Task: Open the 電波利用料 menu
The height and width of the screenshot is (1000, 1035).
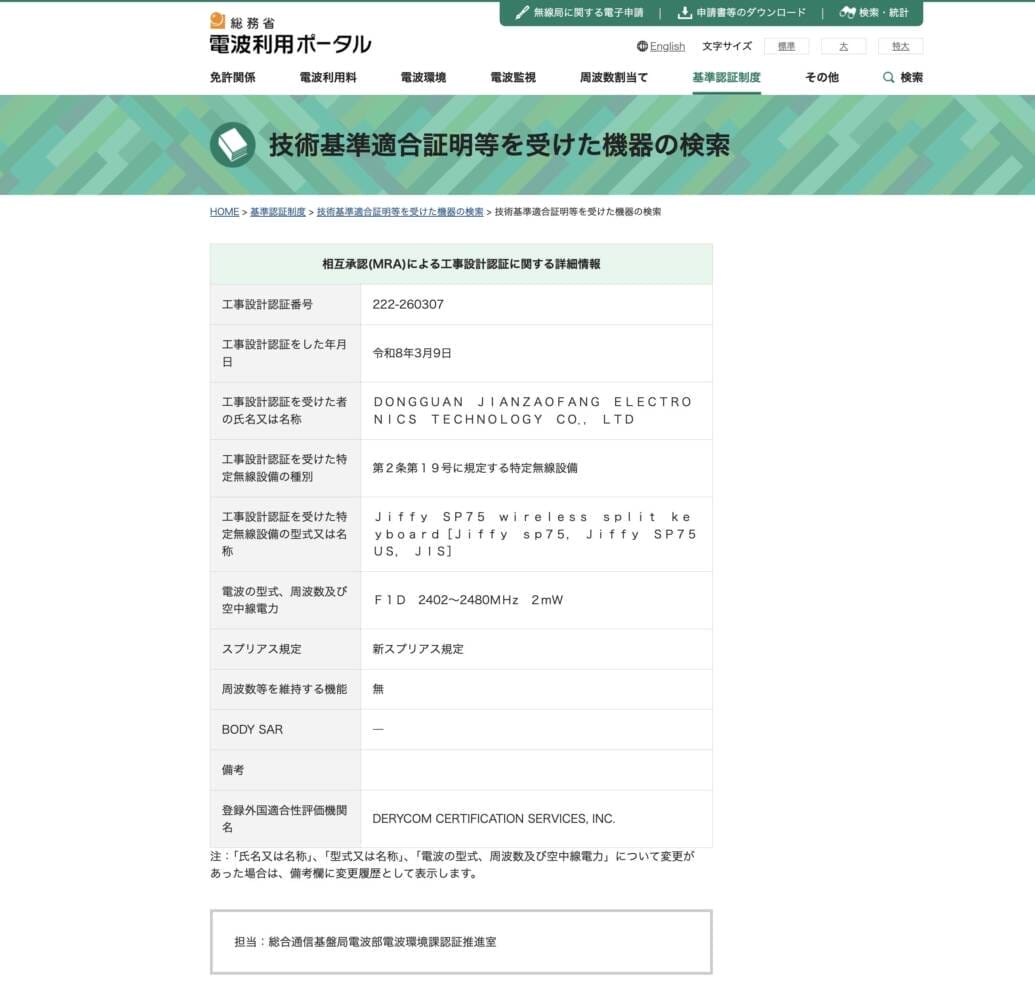Action: 328,77
